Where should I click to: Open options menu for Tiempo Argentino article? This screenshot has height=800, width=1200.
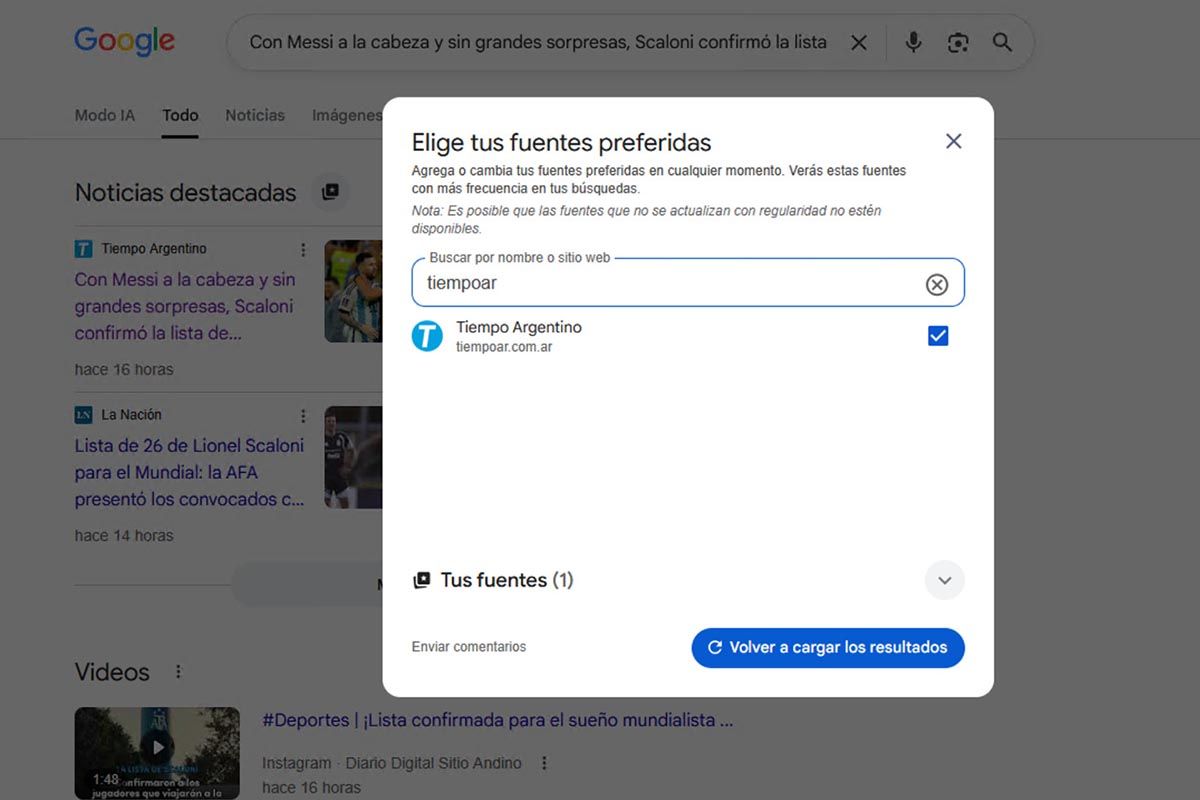[303, 249]
